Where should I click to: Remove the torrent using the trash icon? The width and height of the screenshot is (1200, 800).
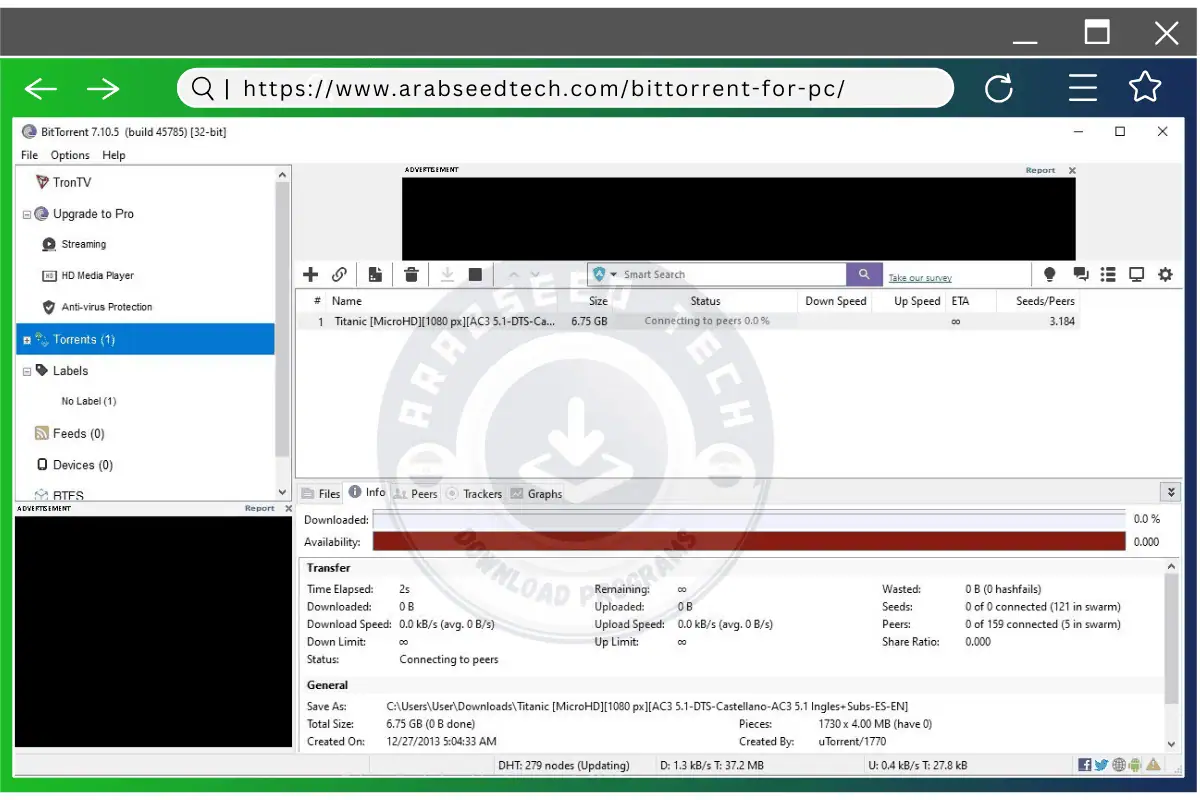411,274
